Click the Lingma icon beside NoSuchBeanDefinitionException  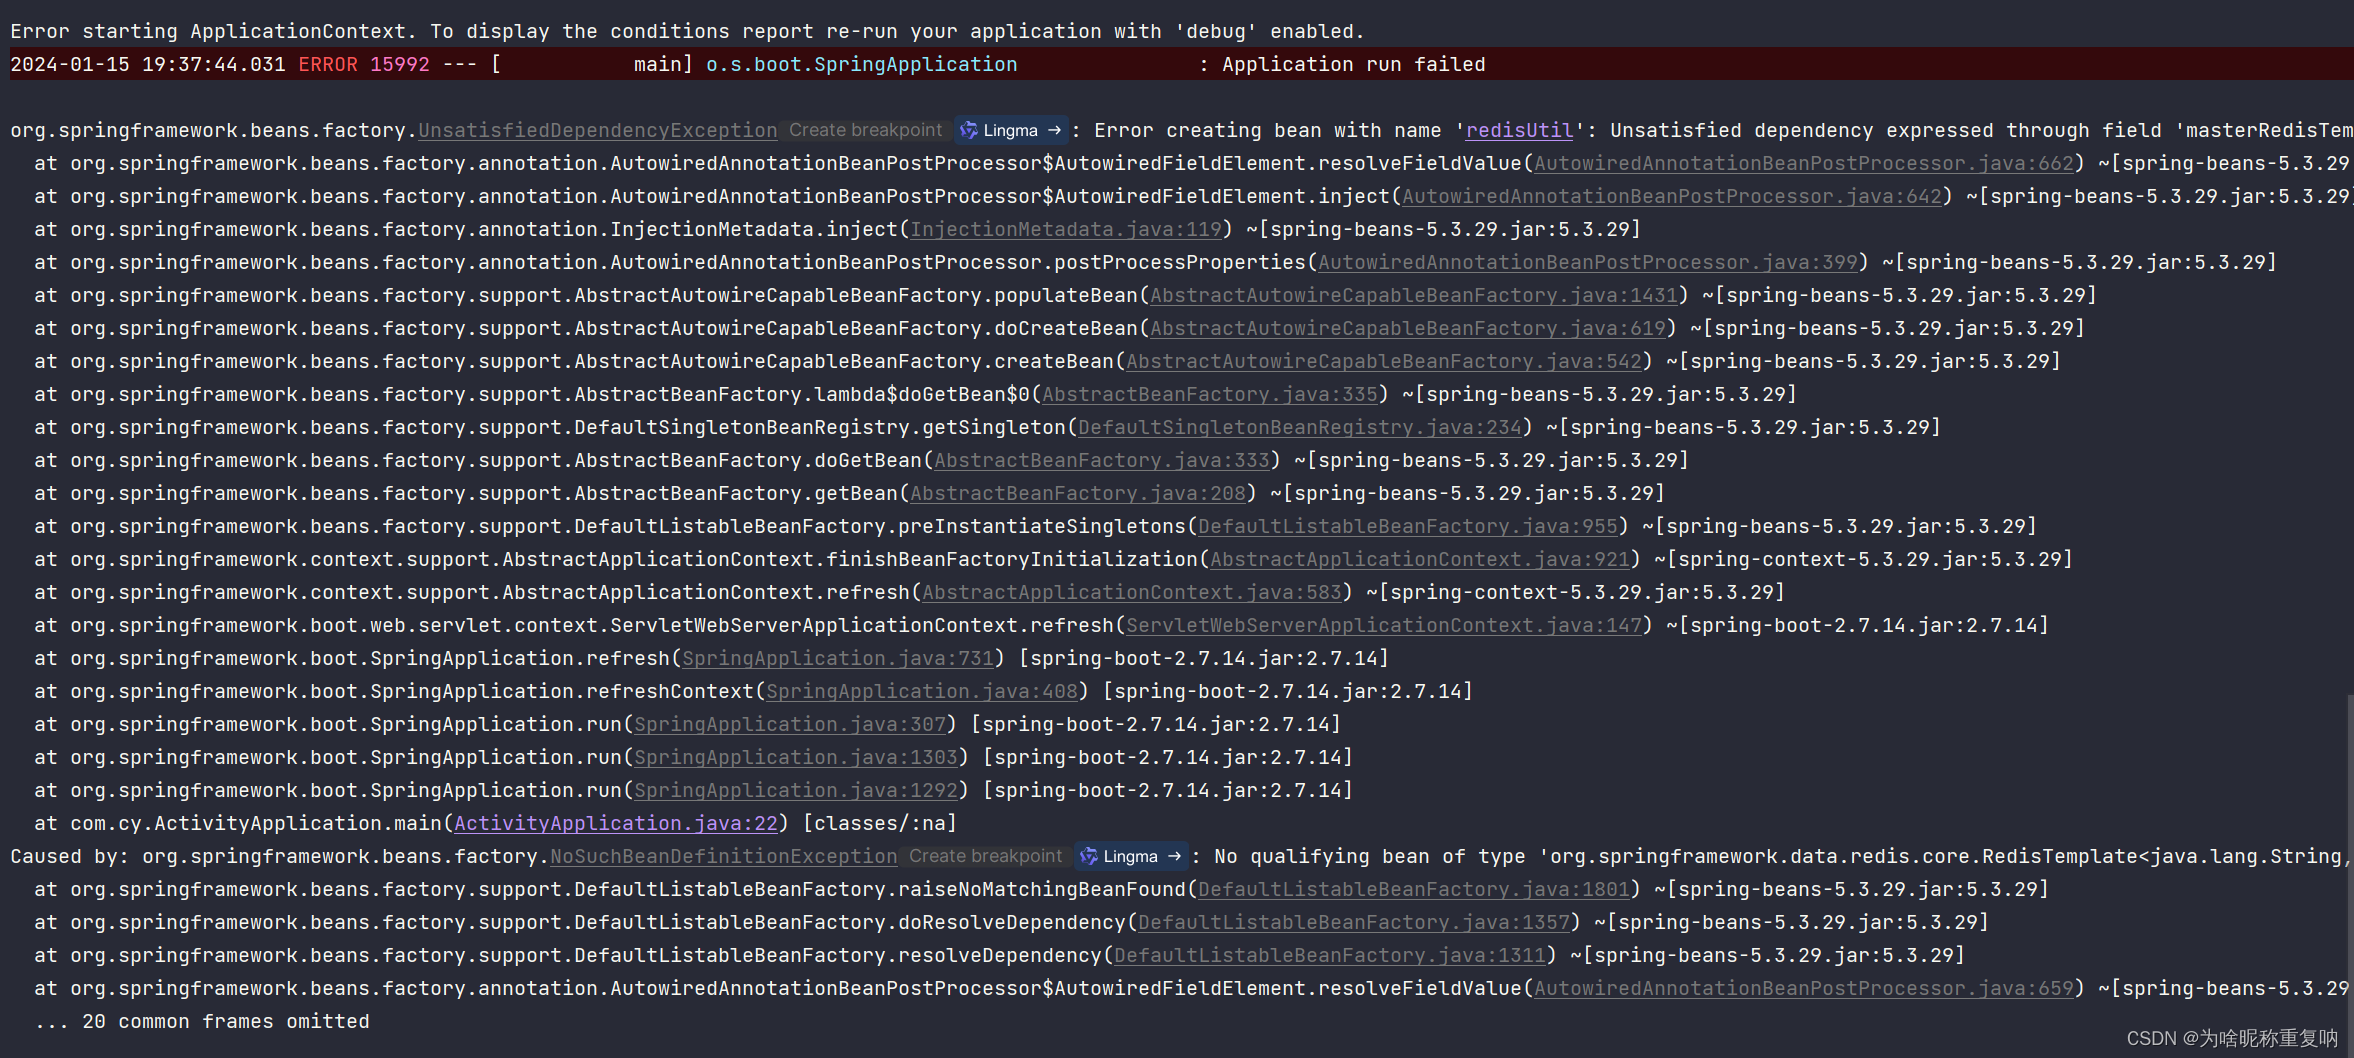(1088, 856)
